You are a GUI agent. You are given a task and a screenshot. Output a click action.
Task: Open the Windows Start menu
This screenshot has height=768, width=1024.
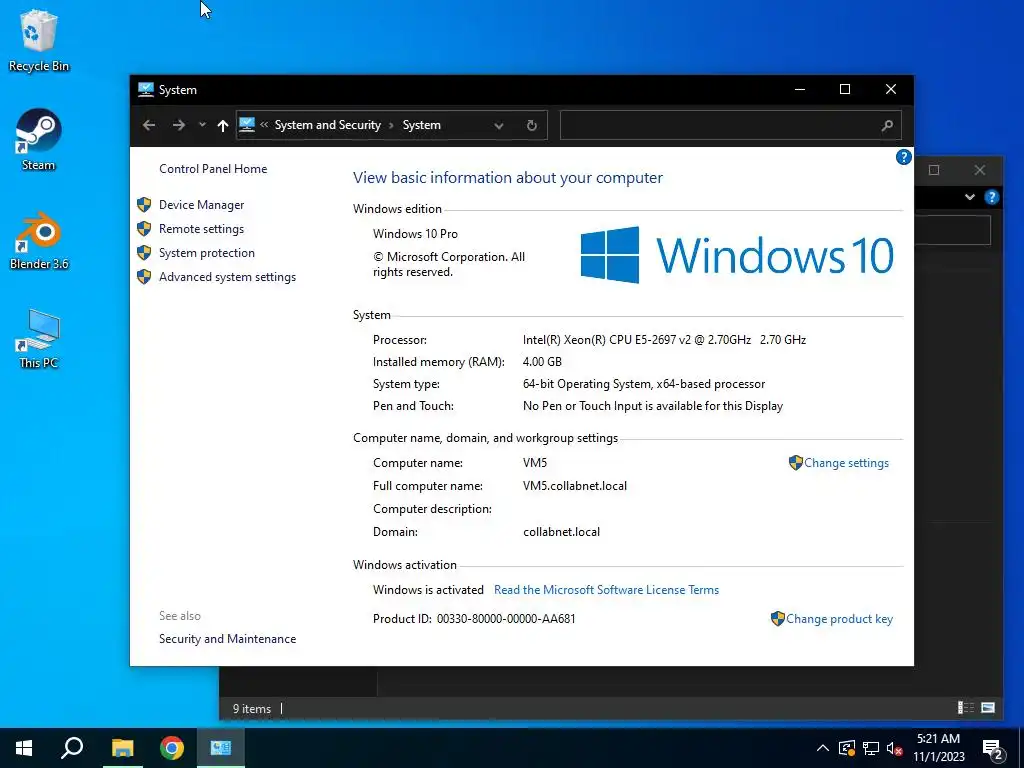click(24, 748)
